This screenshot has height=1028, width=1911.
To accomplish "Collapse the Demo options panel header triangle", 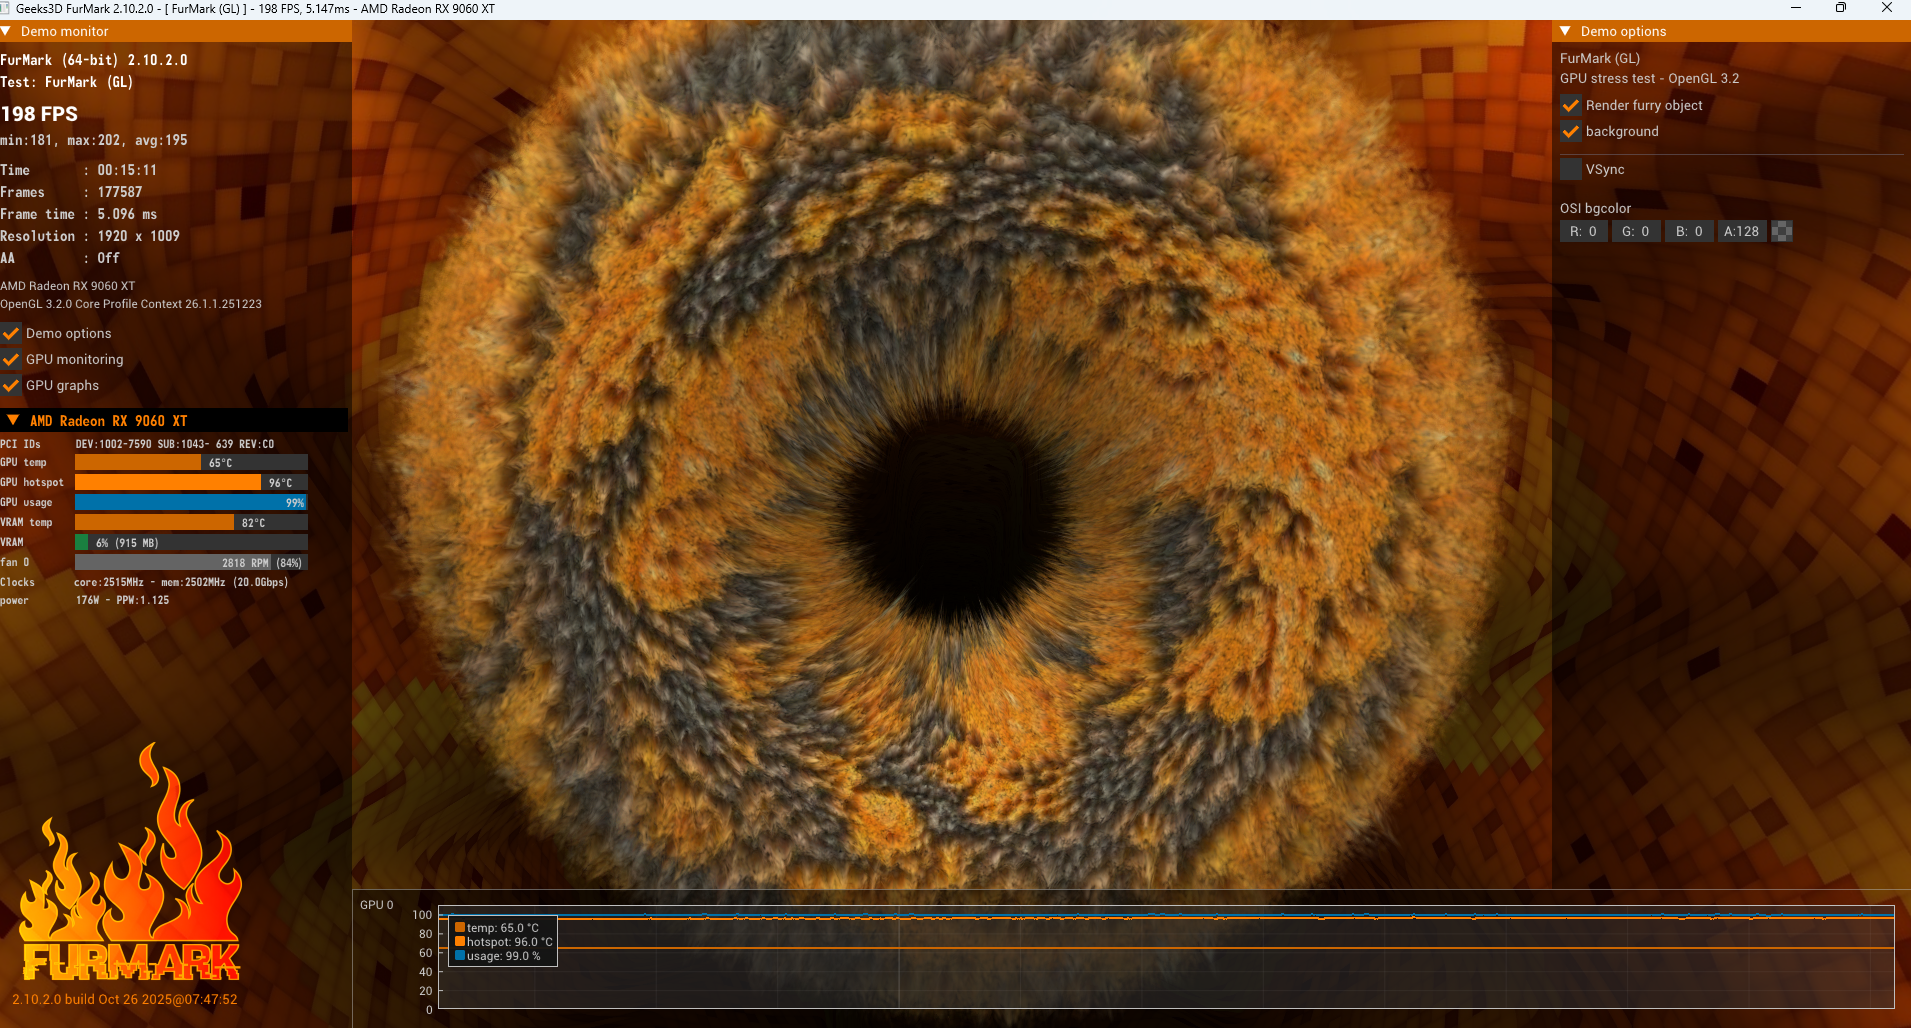I will 1565,31.
